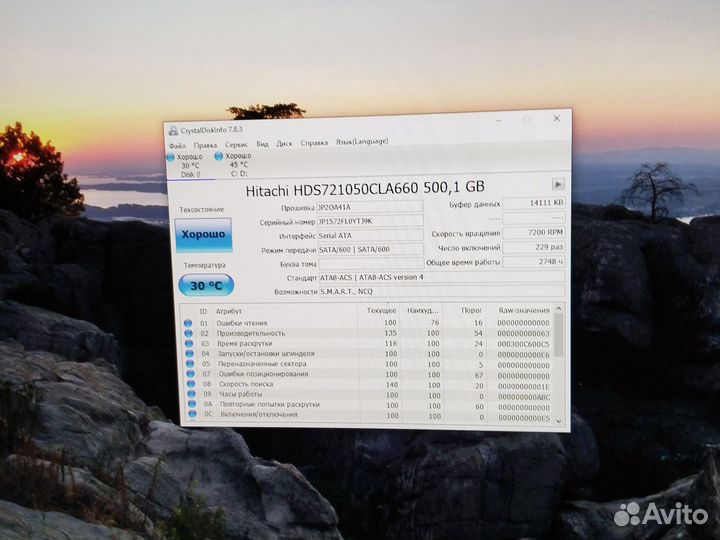The image size is (720, 540).
Task: Close the CrystalDiskInfo window
Action: tap(557, 118)
